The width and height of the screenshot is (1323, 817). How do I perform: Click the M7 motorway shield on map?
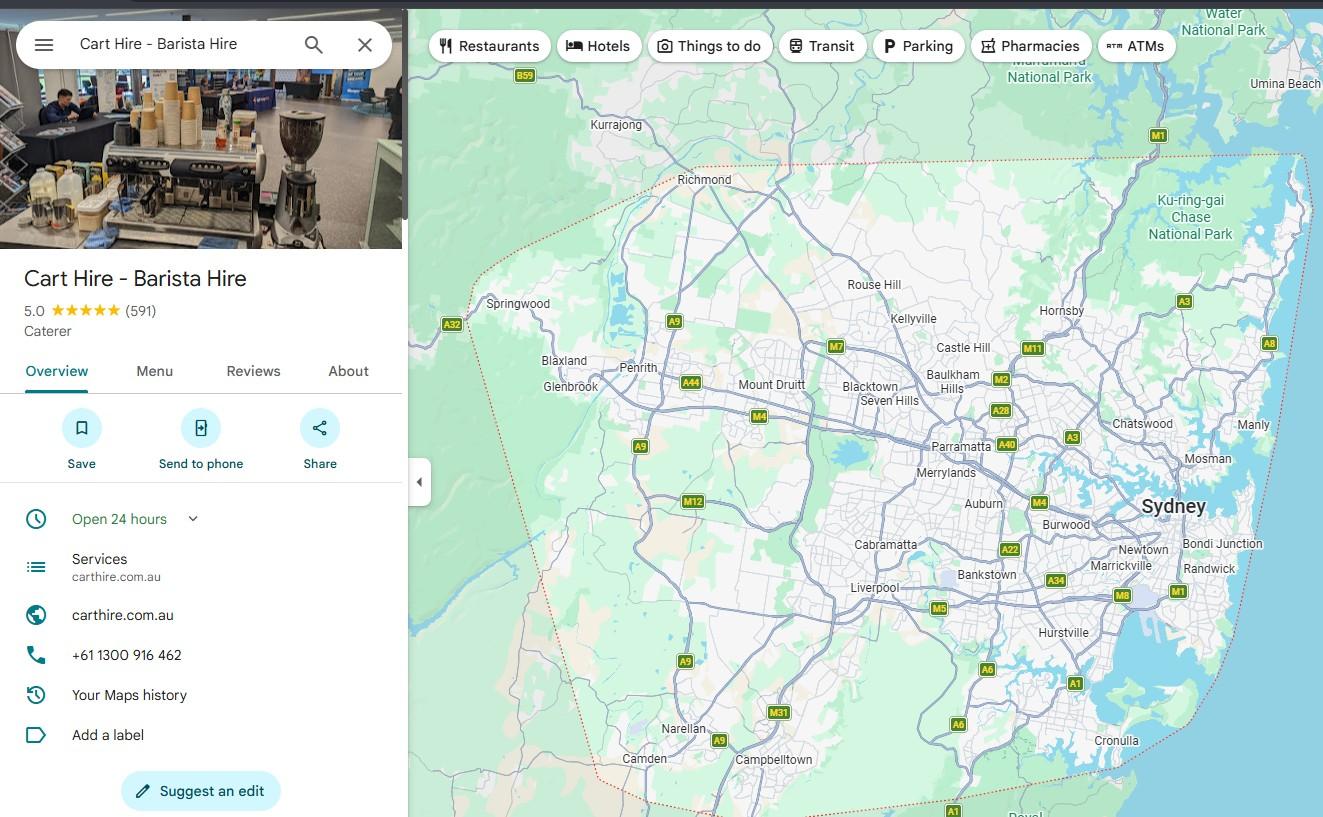click(x=837, y=347)
